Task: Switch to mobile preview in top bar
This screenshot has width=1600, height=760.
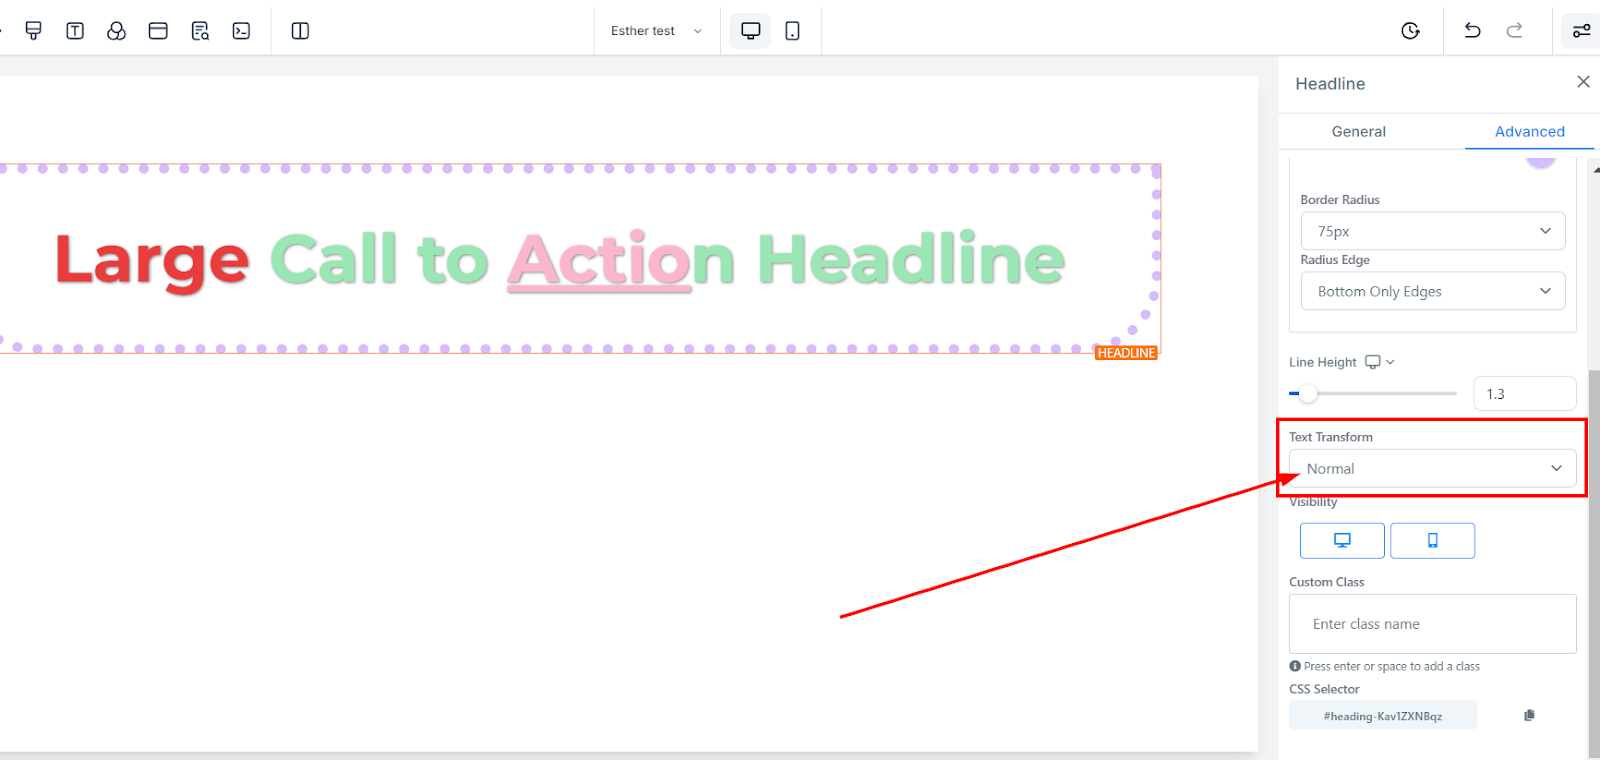Action: click(792, 31)
